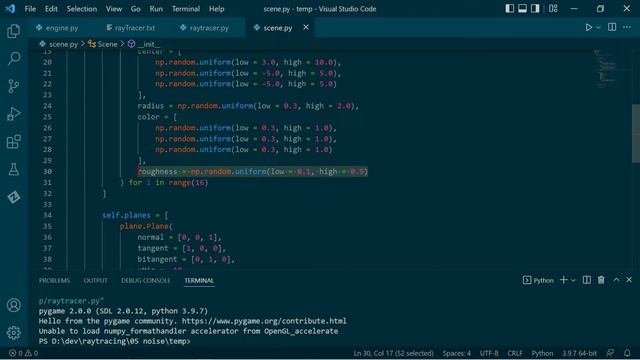This screenshot has width=640, height=360.
Task: Change indentation via Spaces: 4
Action: tap(457, 353)
